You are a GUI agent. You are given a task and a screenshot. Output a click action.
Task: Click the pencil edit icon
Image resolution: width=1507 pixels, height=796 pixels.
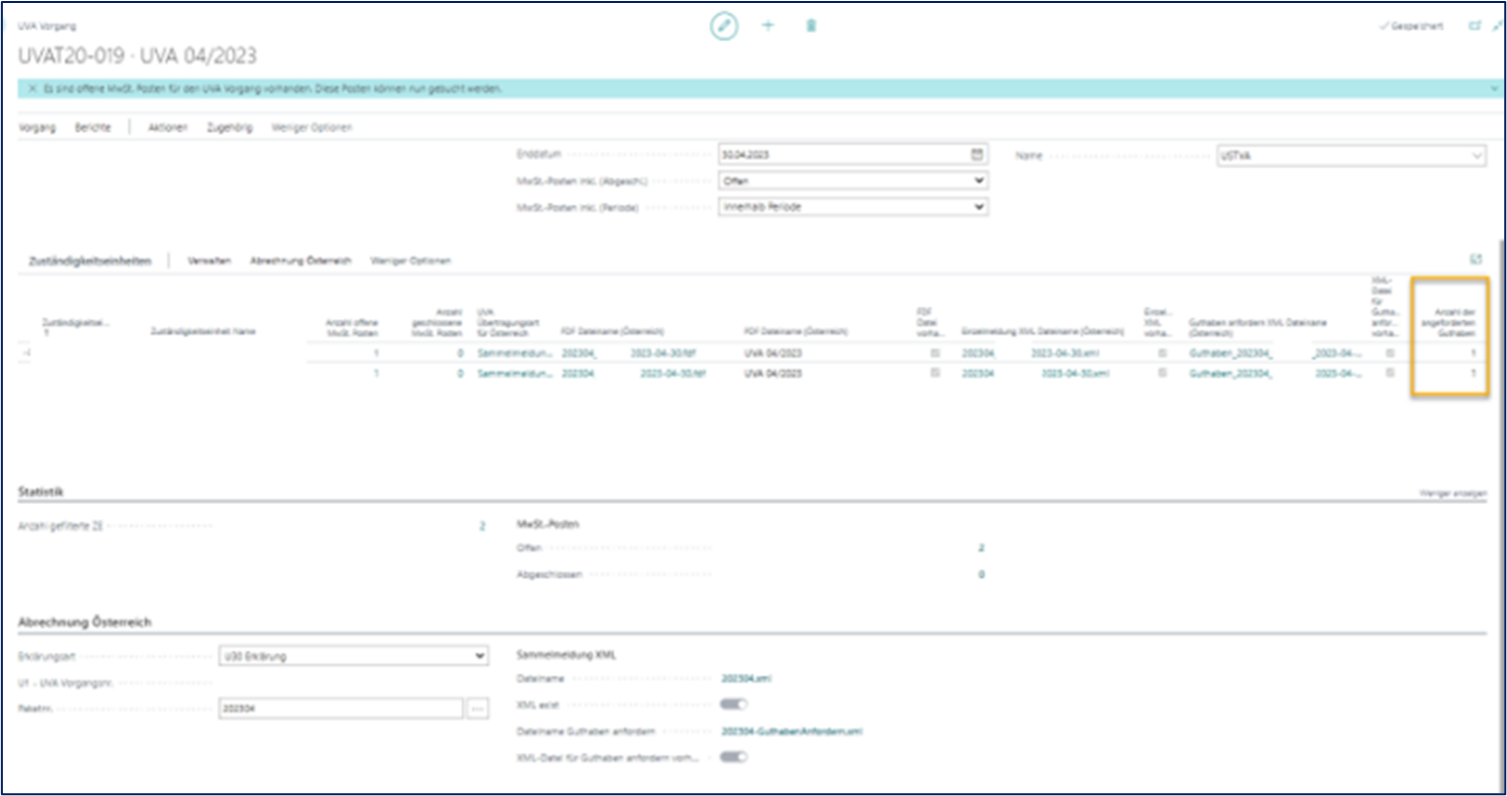click(x=724, y=26)
